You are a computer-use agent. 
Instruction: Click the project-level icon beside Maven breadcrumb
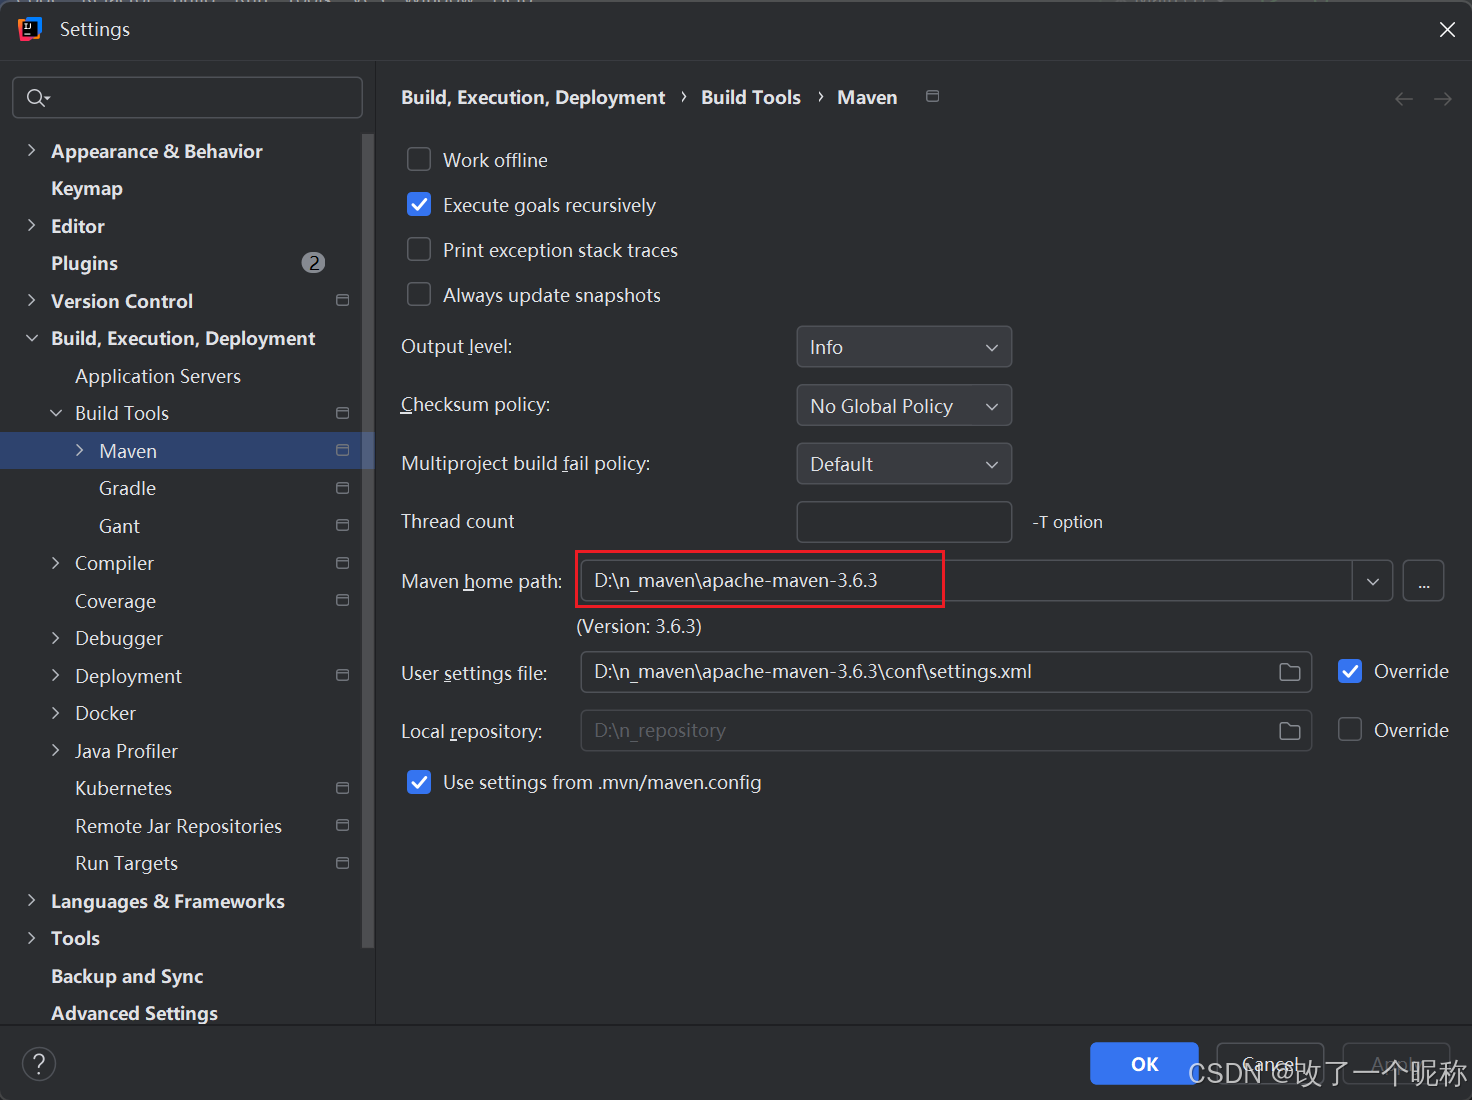click(x=932, y=96)
